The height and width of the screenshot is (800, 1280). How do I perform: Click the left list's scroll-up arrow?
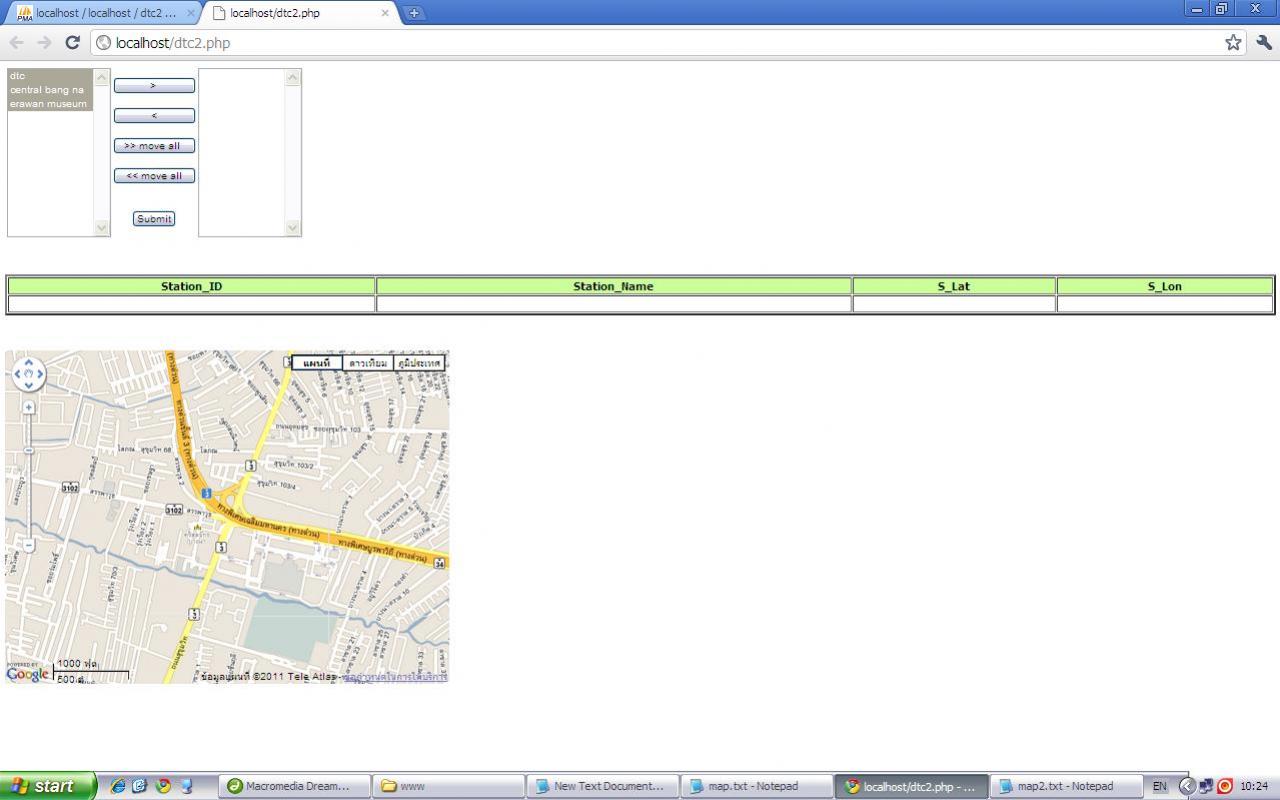[101, 77]
